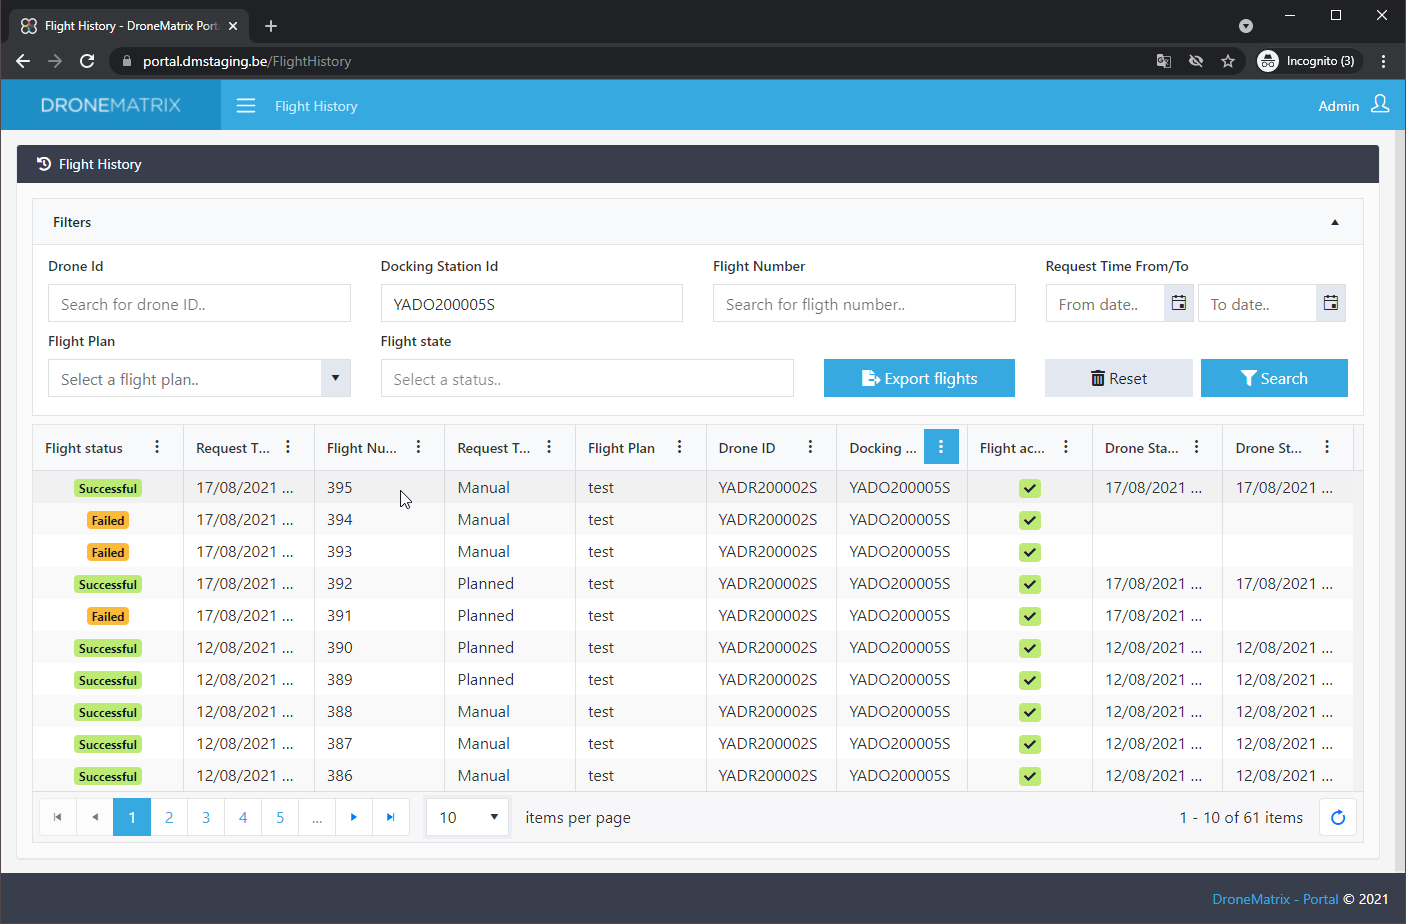Image resolution: width=1406 pixels, height=924 pixels.
Task: Open the hamburger navigation menu
Action: [x=245, y=106]
